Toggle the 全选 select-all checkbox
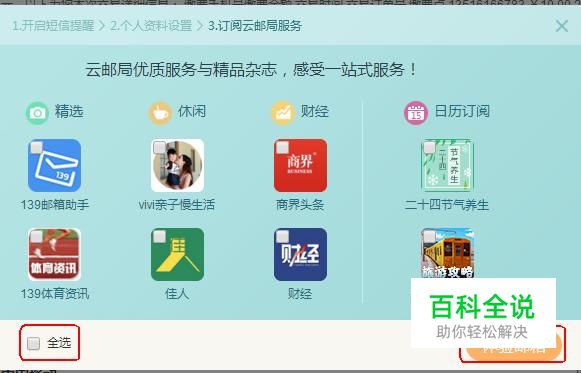The height and width of the screenshot is (373, 581). click(33, 343)
